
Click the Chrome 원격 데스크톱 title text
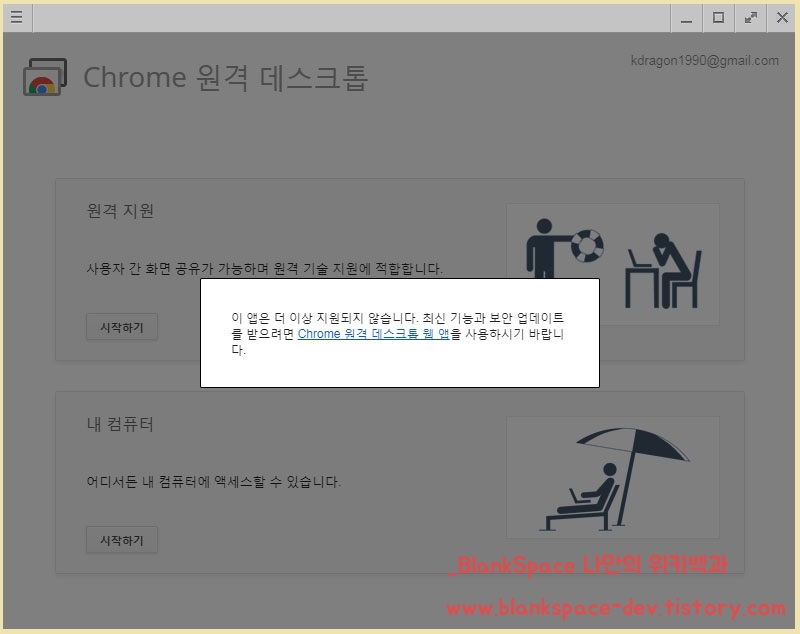(226, 78)
